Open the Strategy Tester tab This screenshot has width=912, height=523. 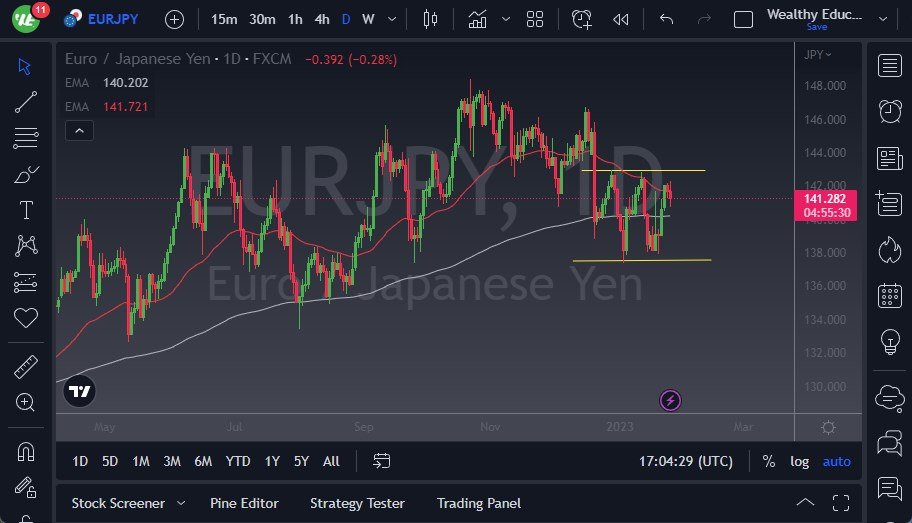pos(357,503)
